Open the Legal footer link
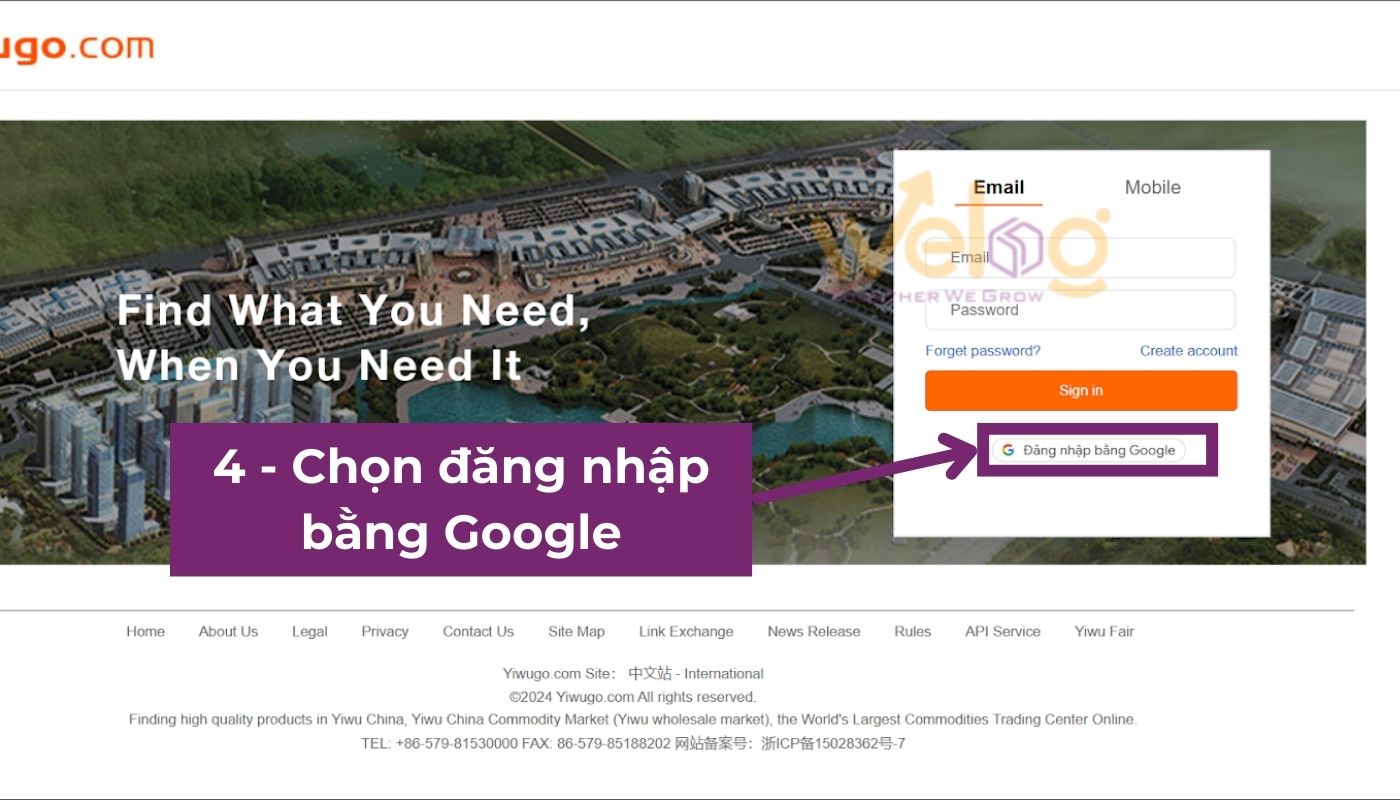The height and width of the screenshot is (800, 1400). coord(309,632)
